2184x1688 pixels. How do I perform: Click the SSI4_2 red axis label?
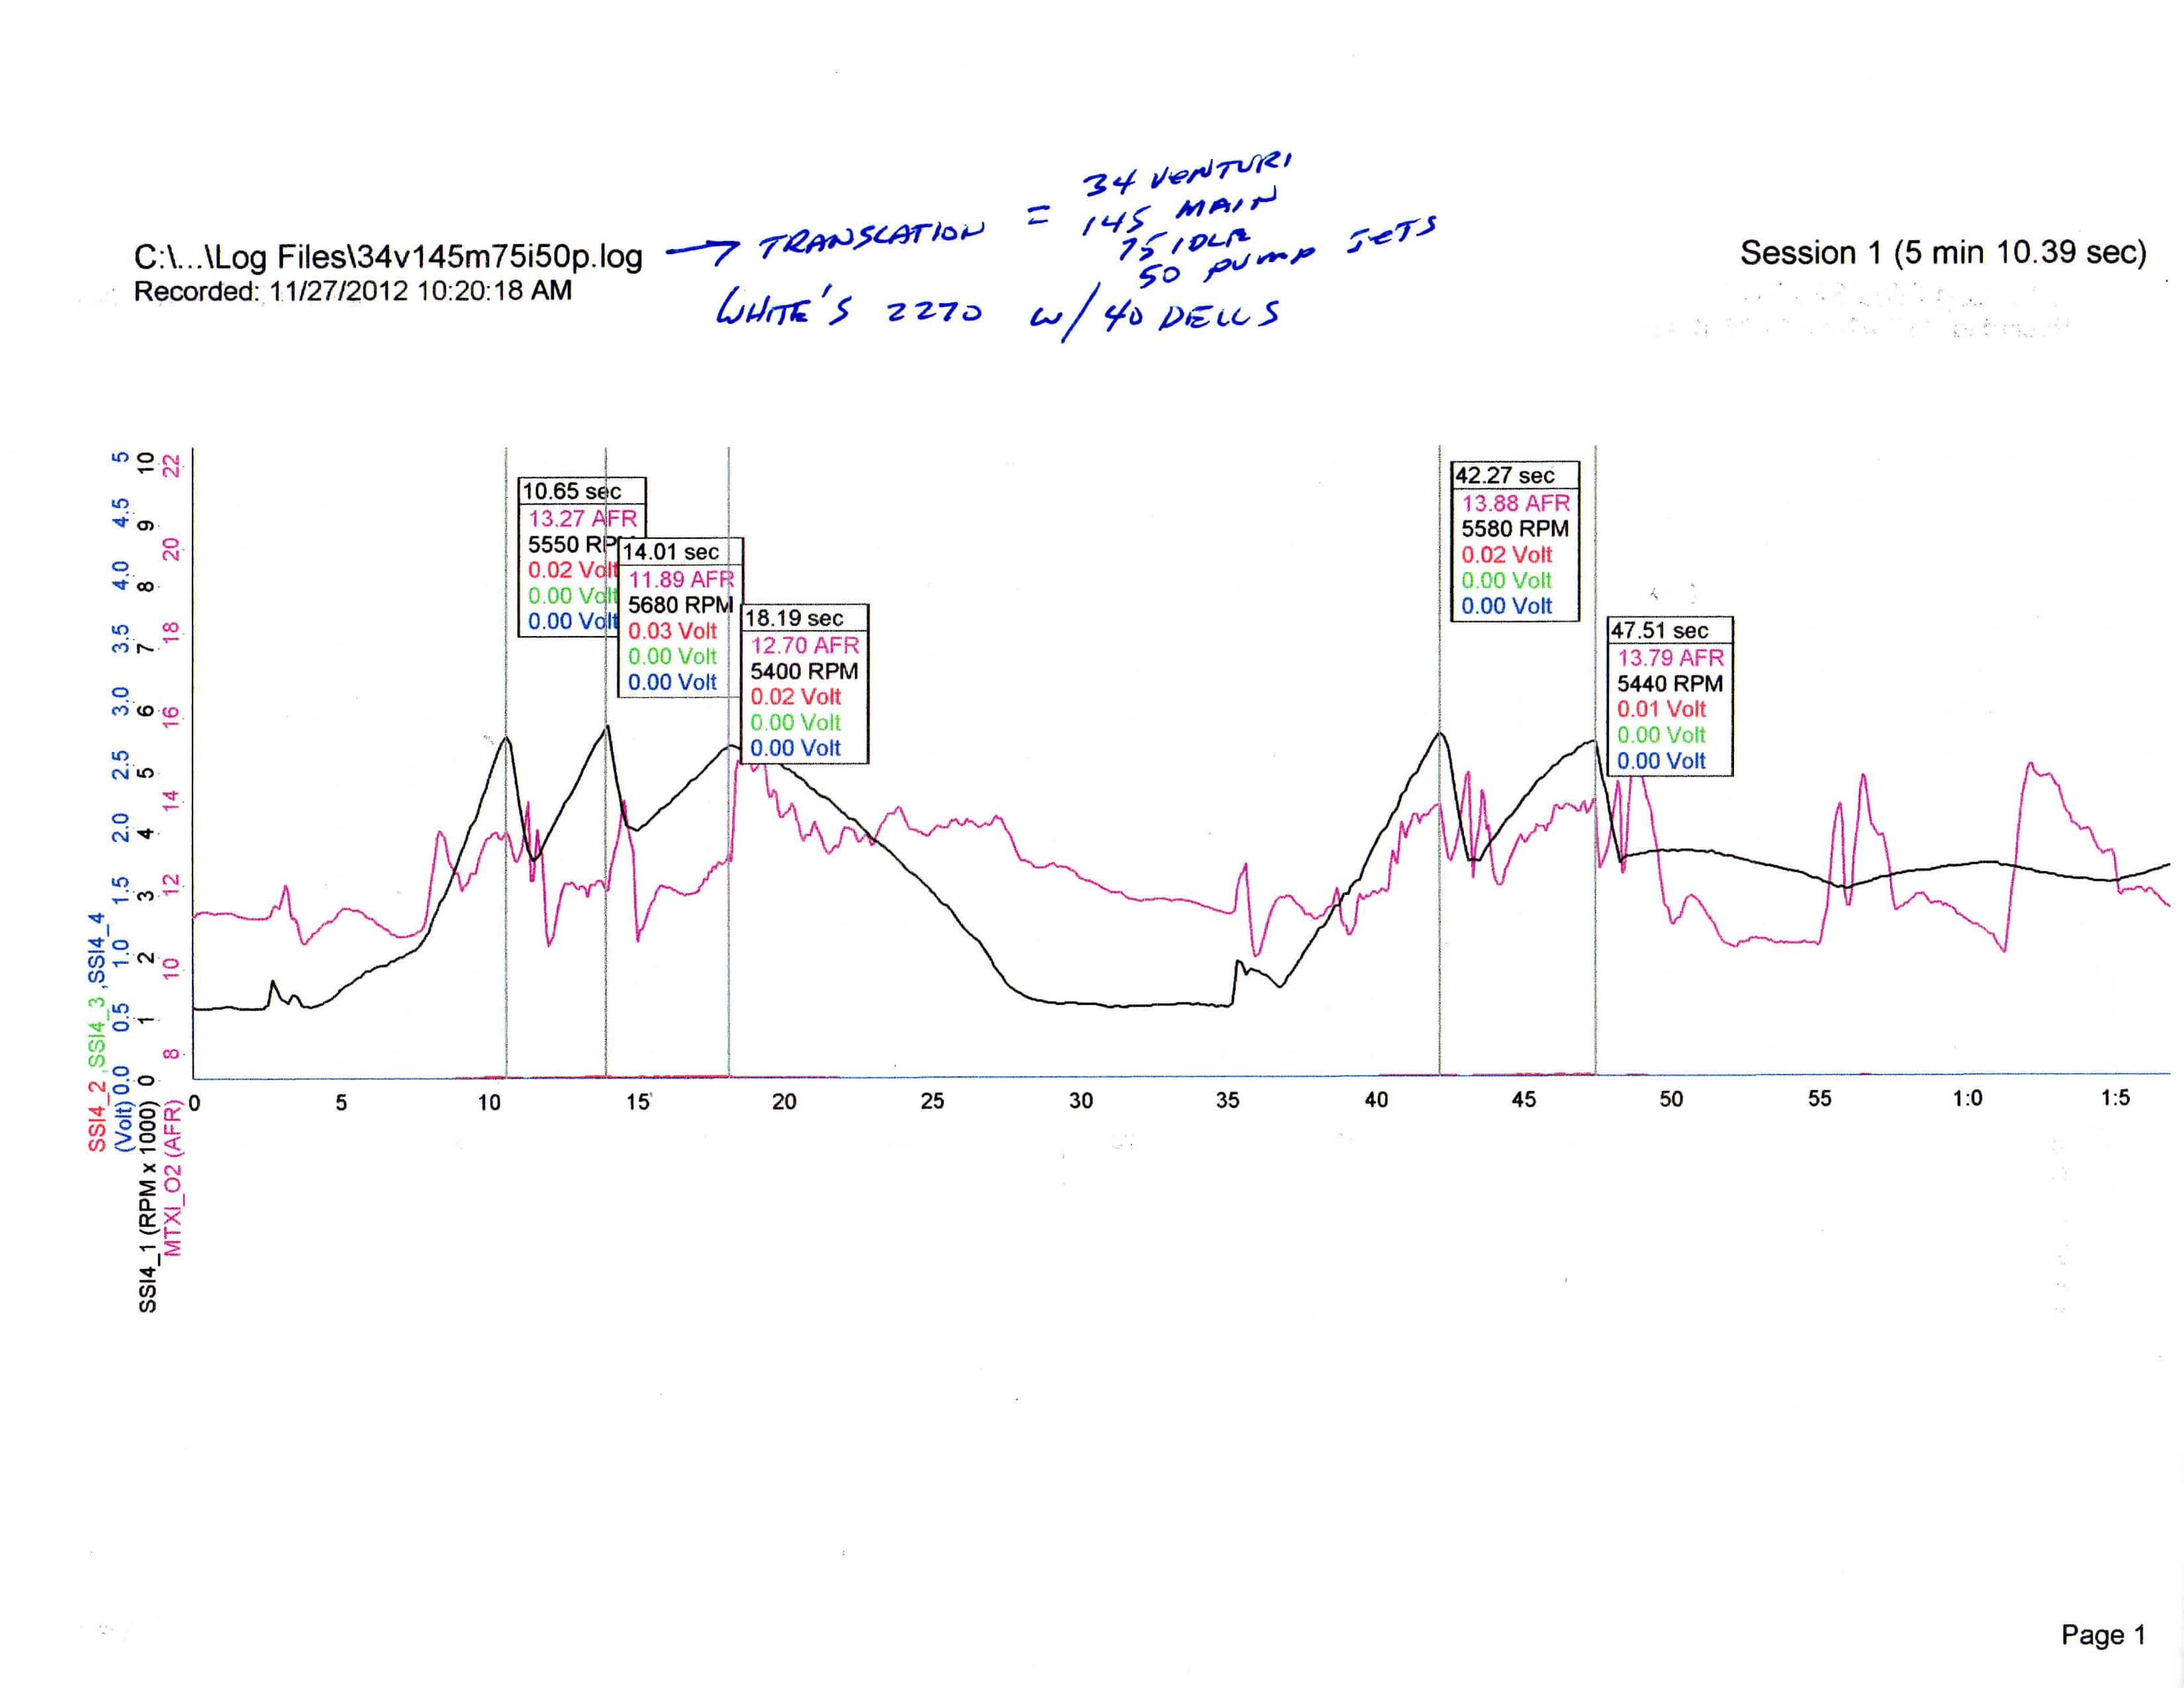pyautogui.click(x=97, y=1111)
